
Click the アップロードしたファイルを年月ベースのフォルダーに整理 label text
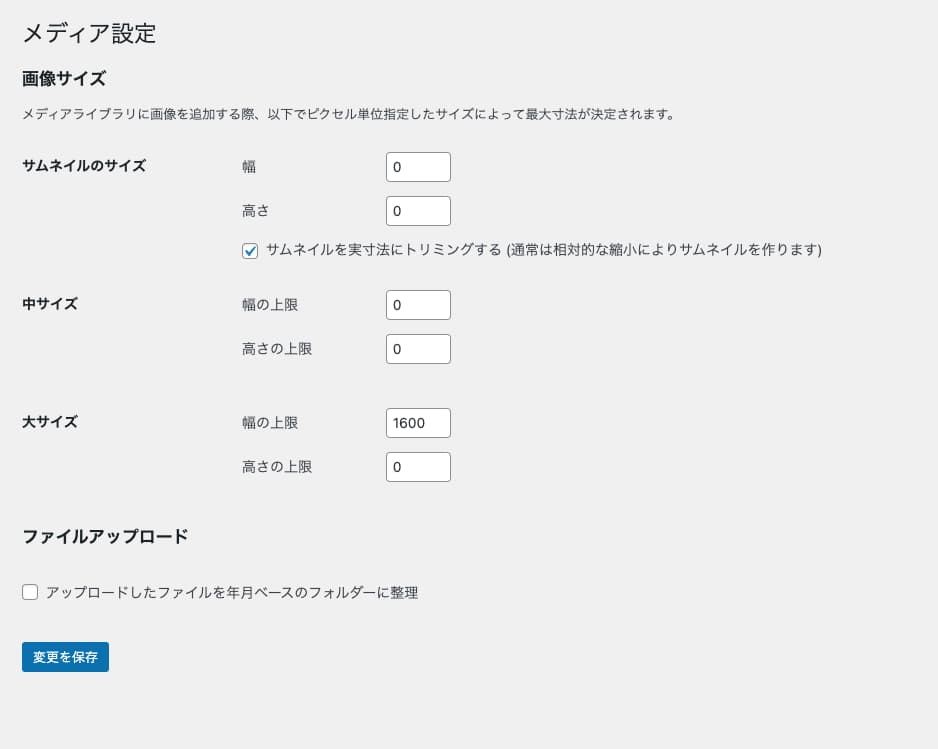pos(232,593)
